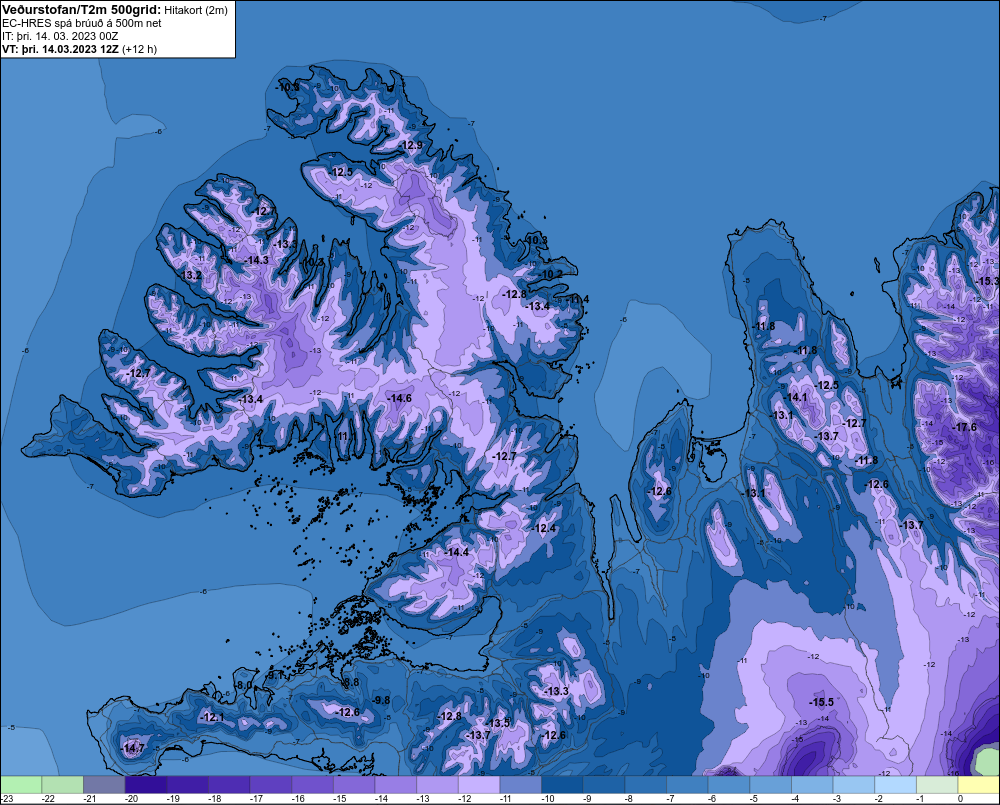The image size is (1000, 805).
Task: Click the 'Hitakort (2m)' label in header
Action: tap(195, 10)
